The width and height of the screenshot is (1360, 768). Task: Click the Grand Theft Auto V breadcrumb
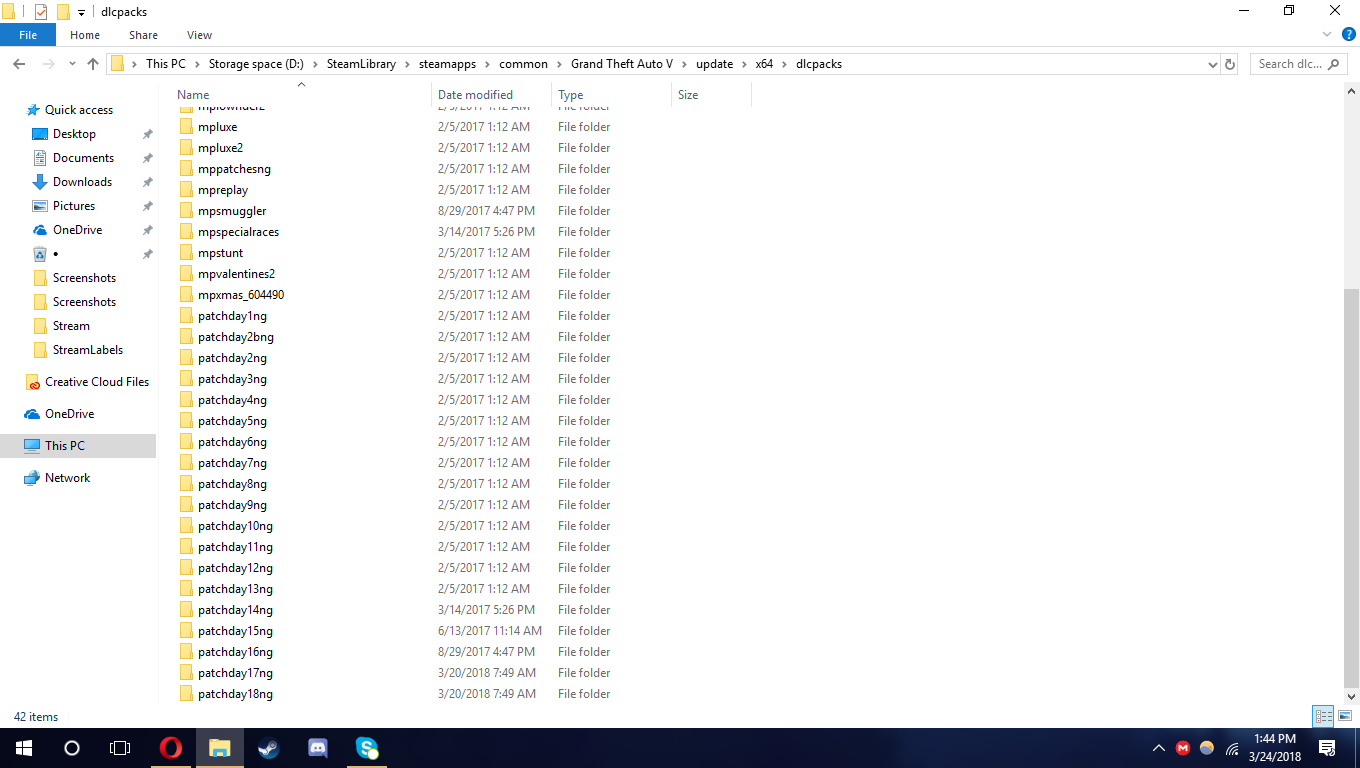[x=620, y=64]
